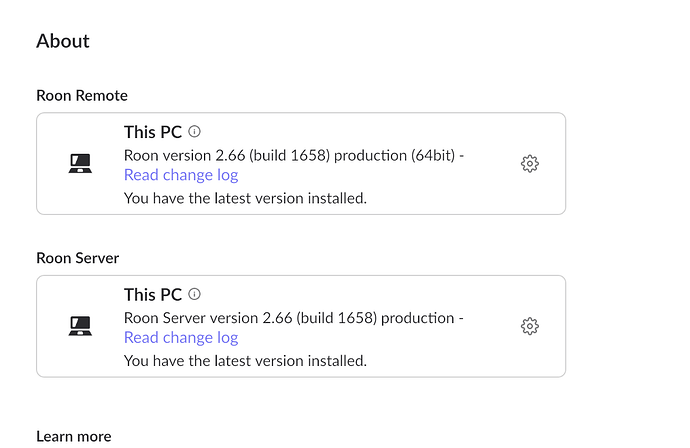Click the latest-version status in Roon Server card

pos(245,360)
